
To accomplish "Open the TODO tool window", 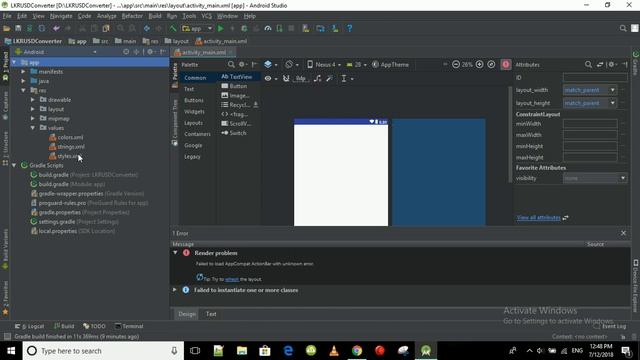I will (94, 326).
